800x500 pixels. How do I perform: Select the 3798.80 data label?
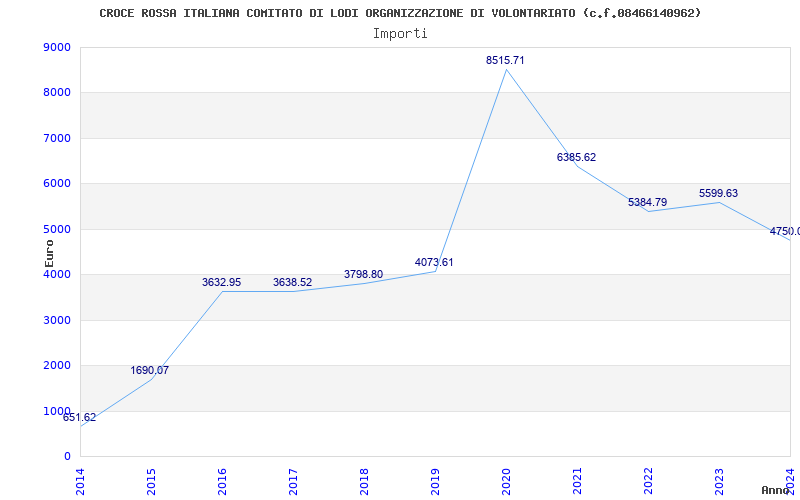pos(363,274)
